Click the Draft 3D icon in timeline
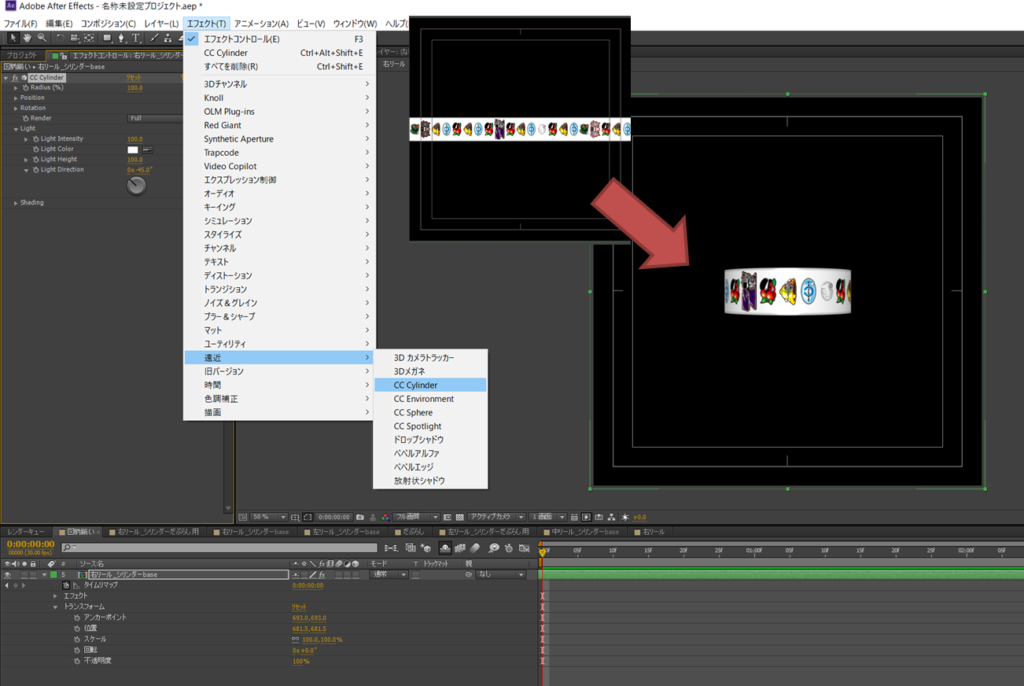The height and width of the screenshot is (686, 1024). pyautogui.click(x=426, y=548)
